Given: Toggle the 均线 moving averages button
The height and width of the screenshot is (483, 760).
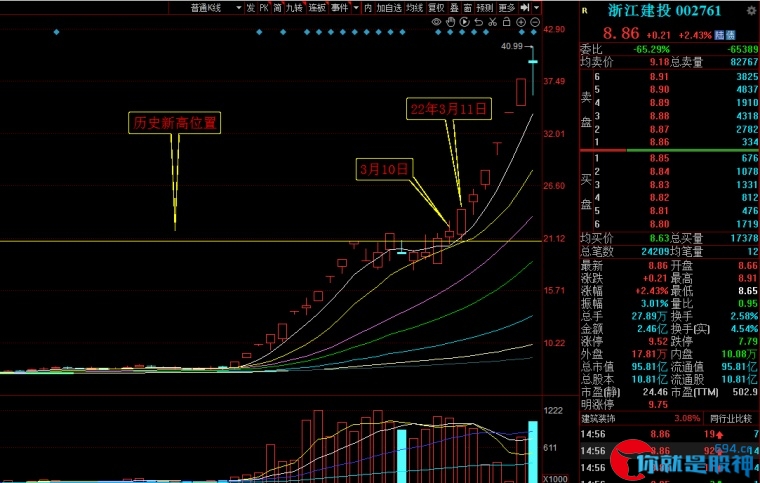Looking at the screenshot, I should (x=415, y=8).
